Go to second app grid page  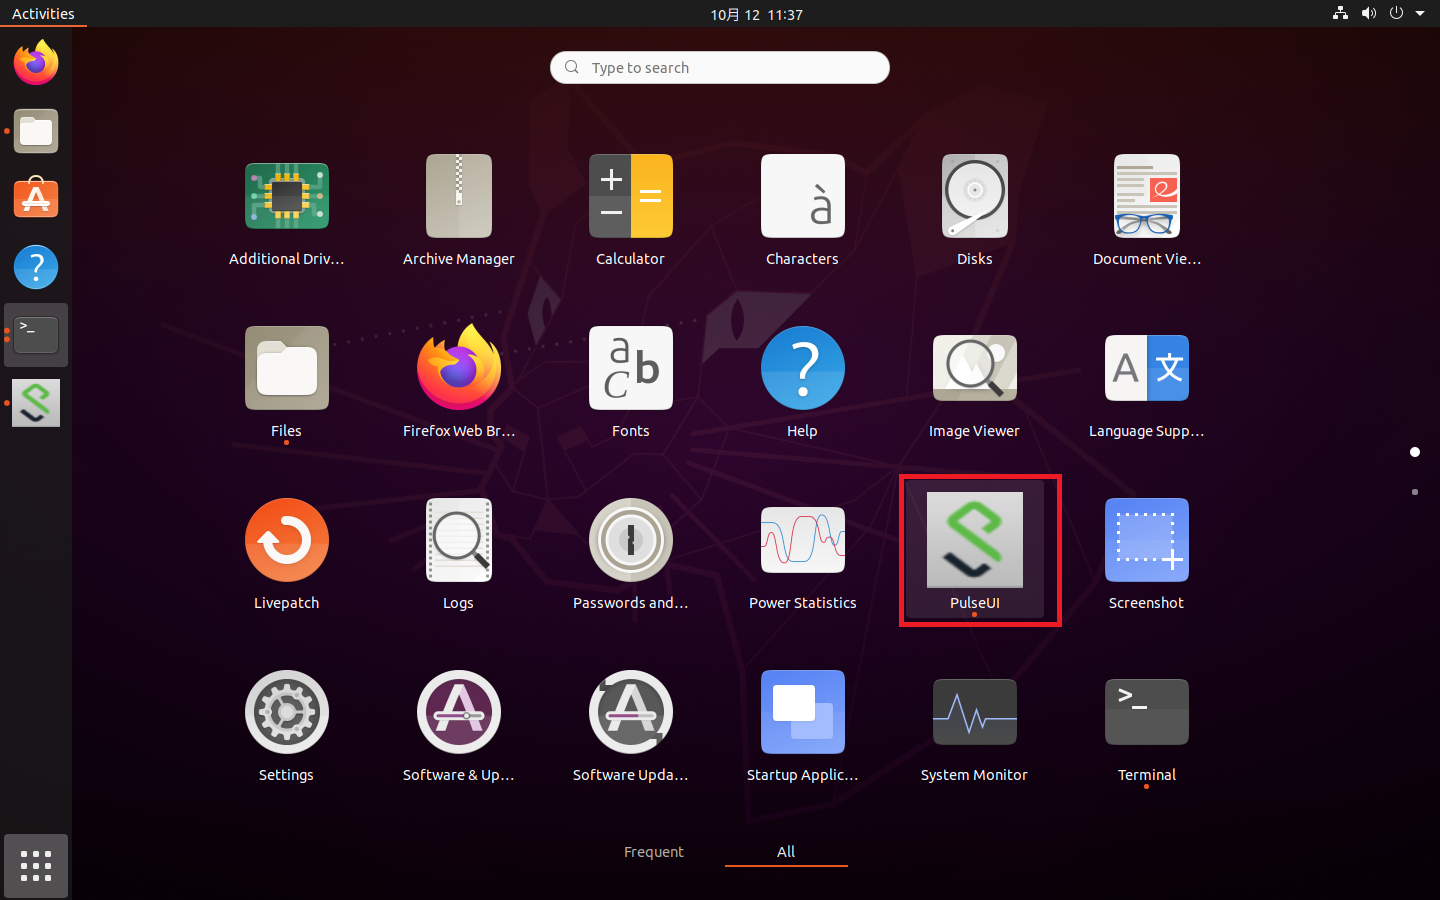[1414, 492]
